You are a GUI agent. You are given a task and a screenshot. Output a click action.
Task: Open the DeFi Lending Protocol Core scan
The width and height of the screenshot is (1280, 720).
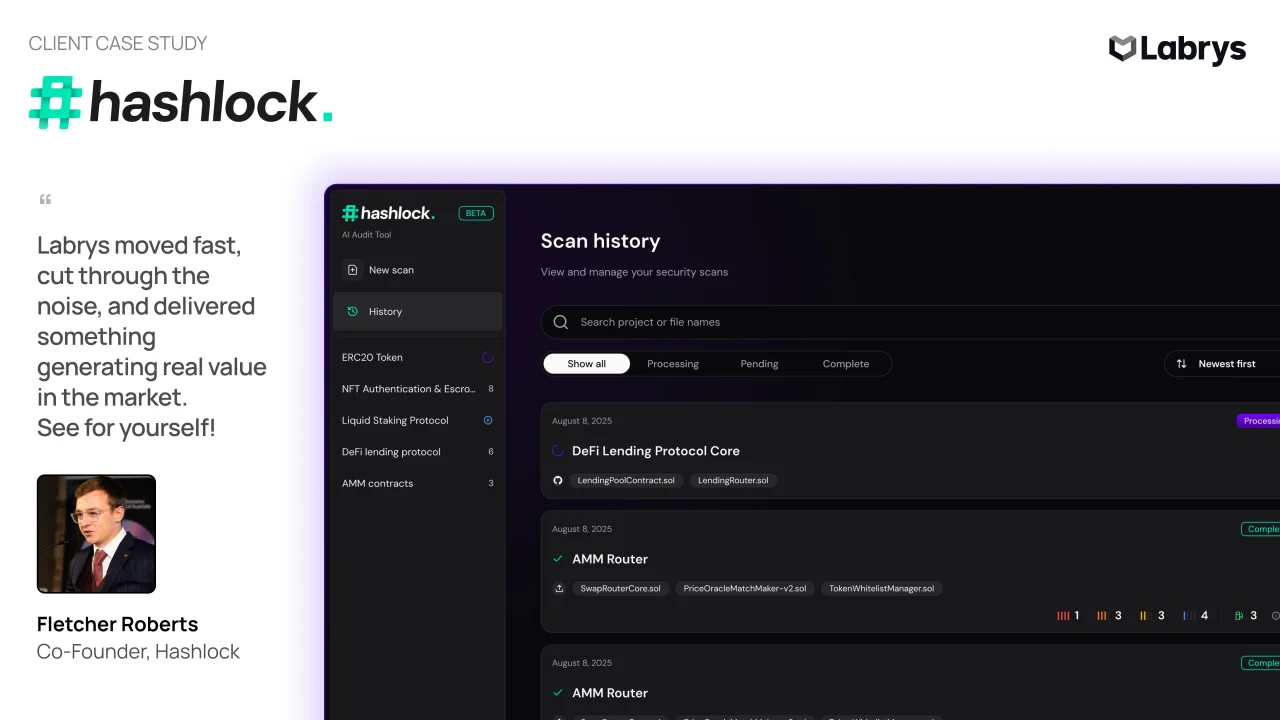point(656,451)
